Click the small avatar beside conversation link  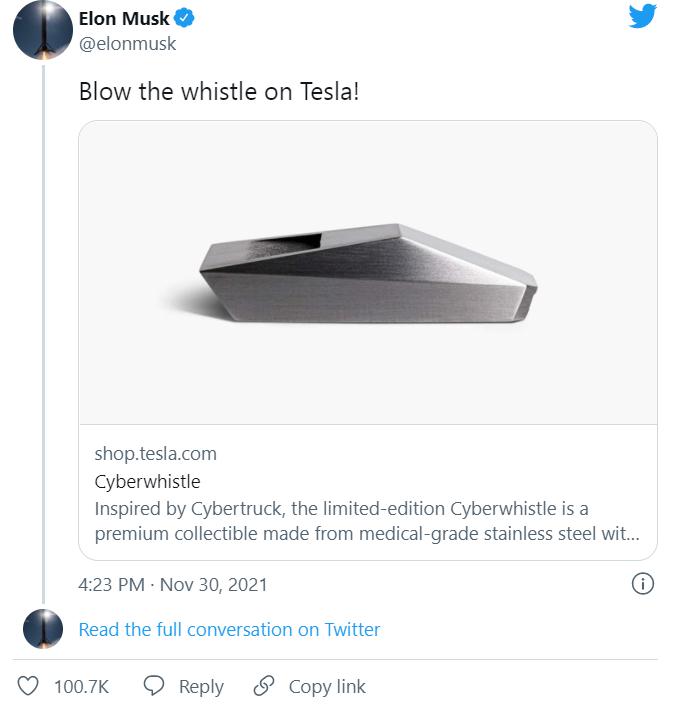[43, 629]
